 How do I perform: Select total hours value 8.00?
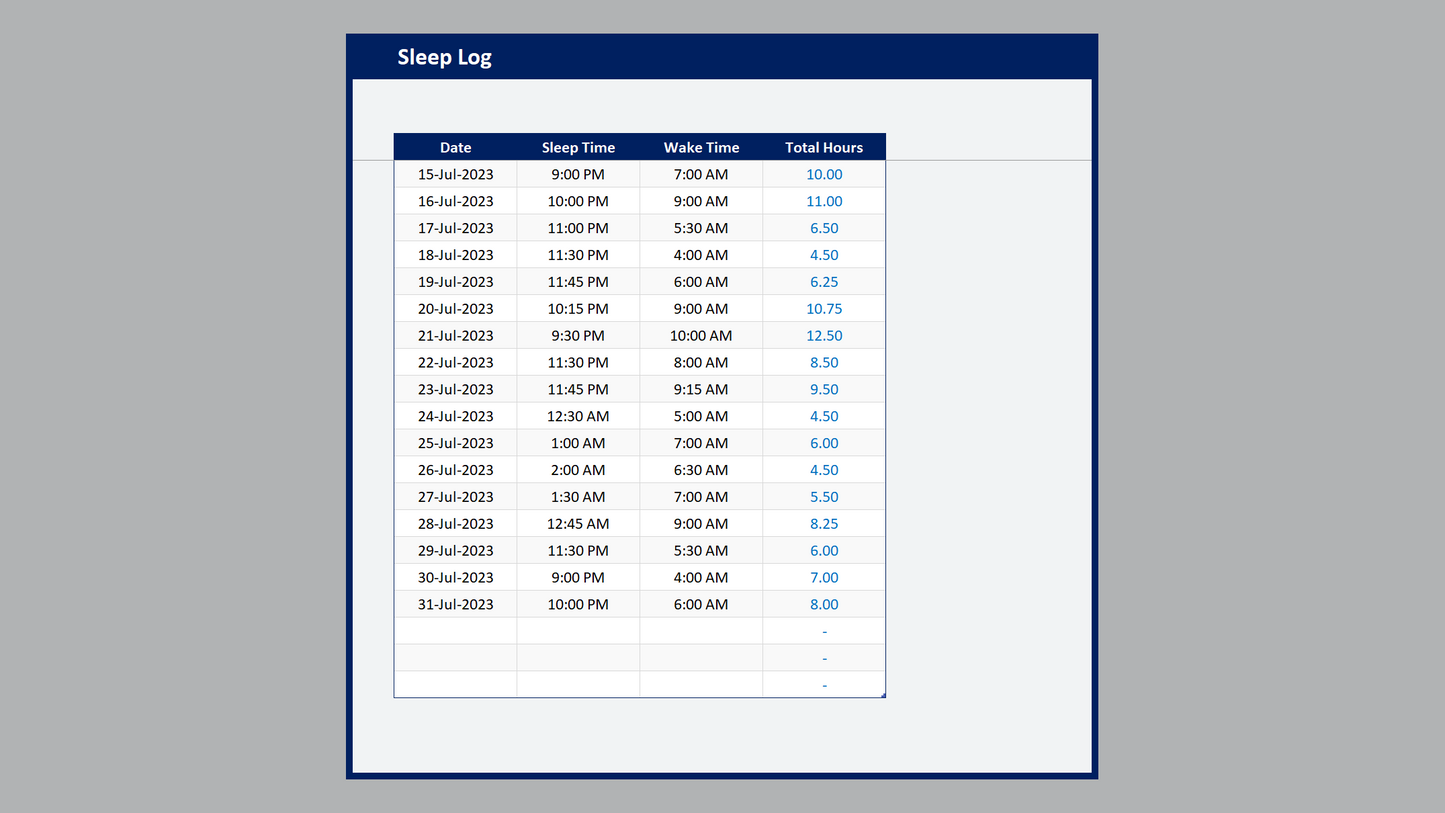click(824, 605)
